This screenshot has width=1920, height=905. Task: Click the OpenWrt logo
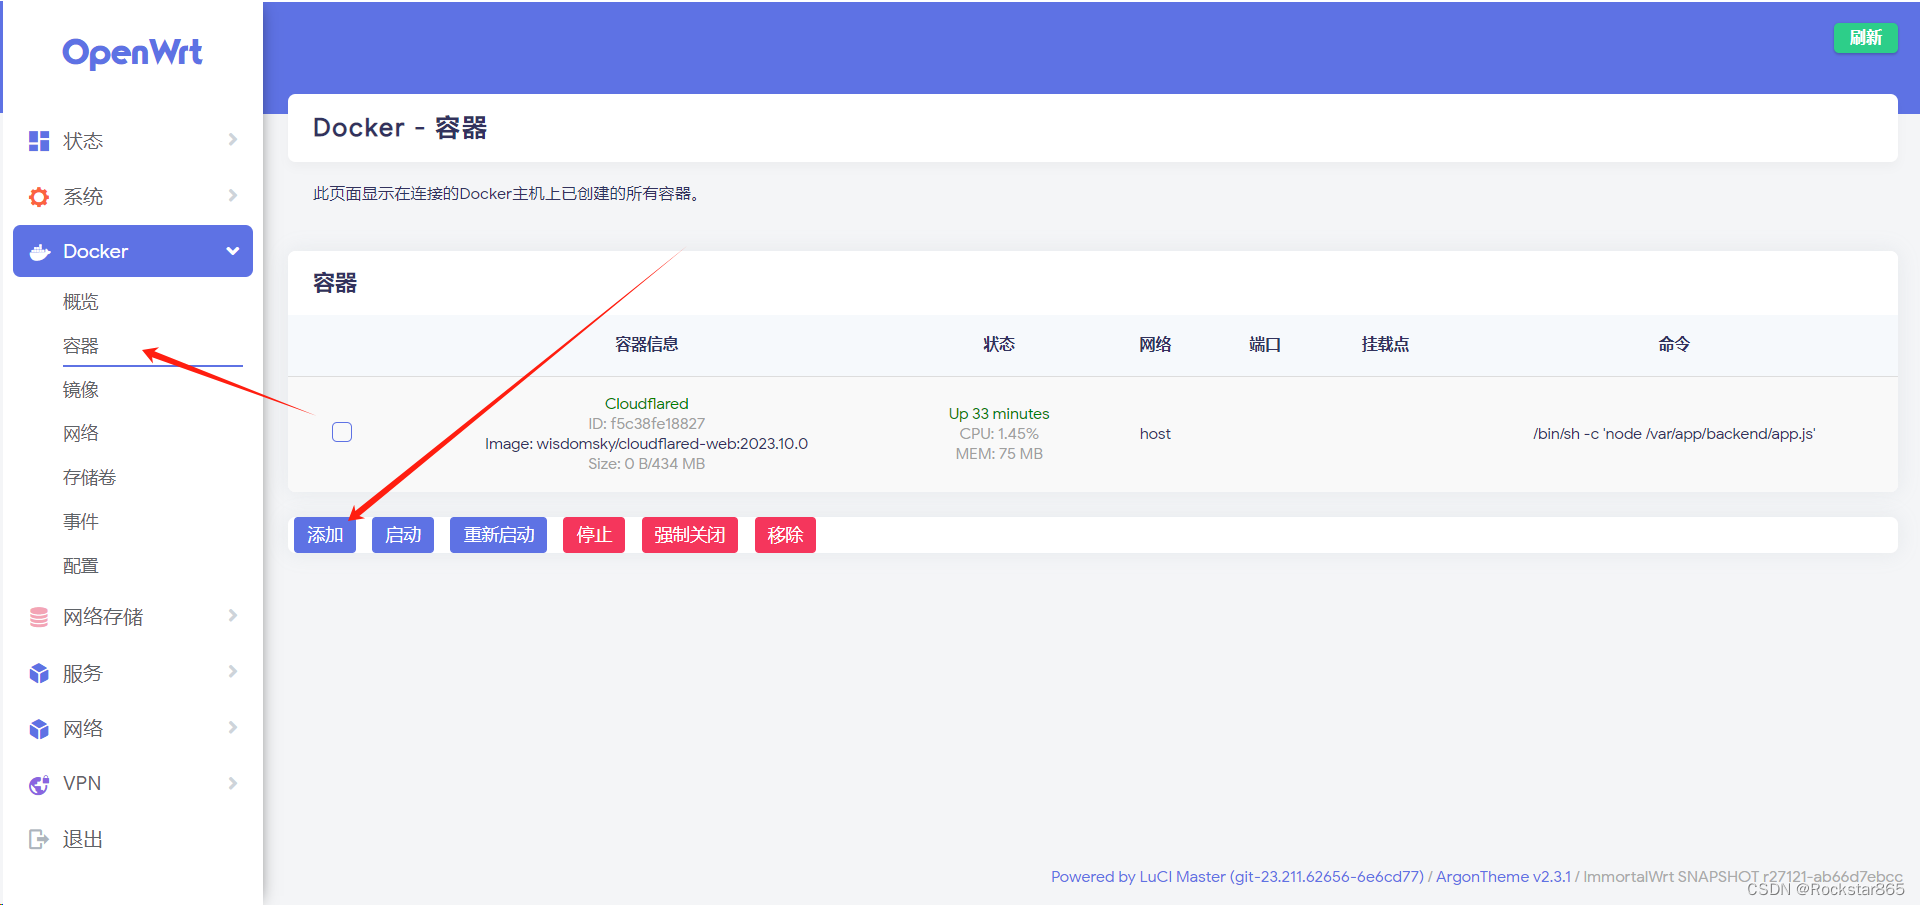coord(131,53)
